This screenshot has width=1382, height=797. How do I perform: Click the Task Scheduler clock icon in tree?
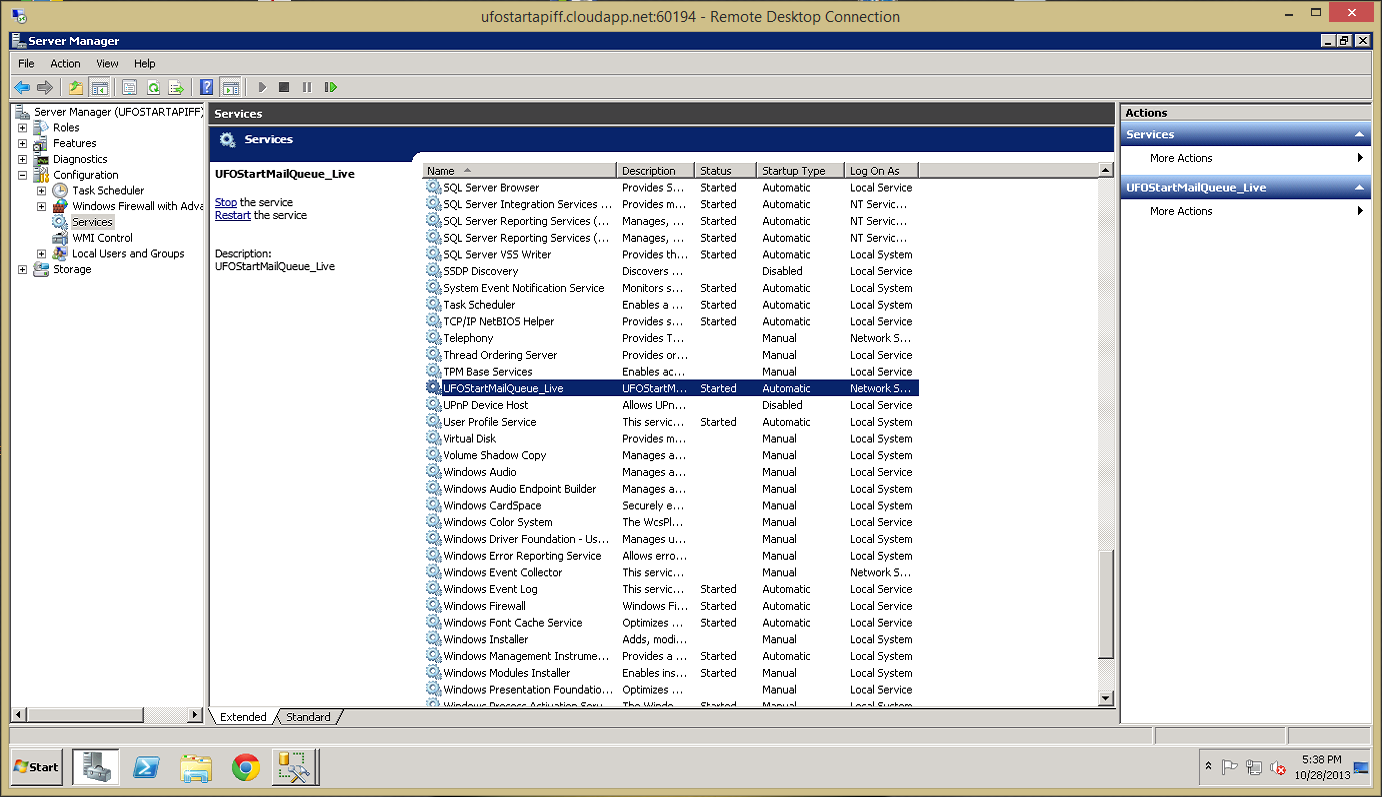(x=60, y=190)
